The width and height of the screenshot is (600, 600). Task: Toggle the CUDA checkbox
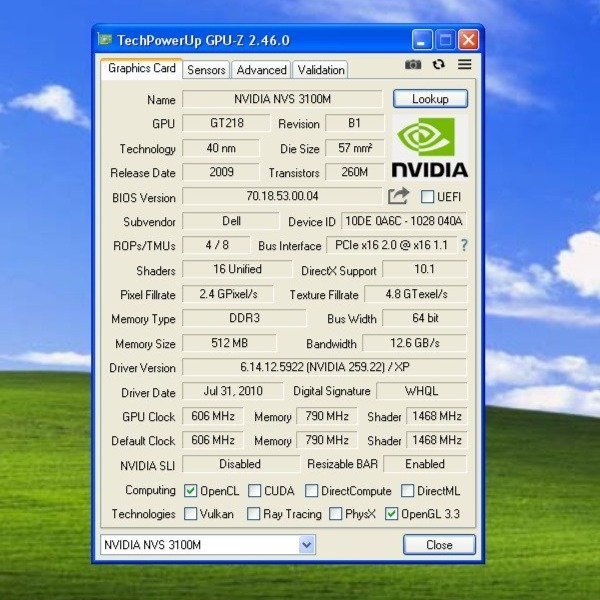(254, 491)
